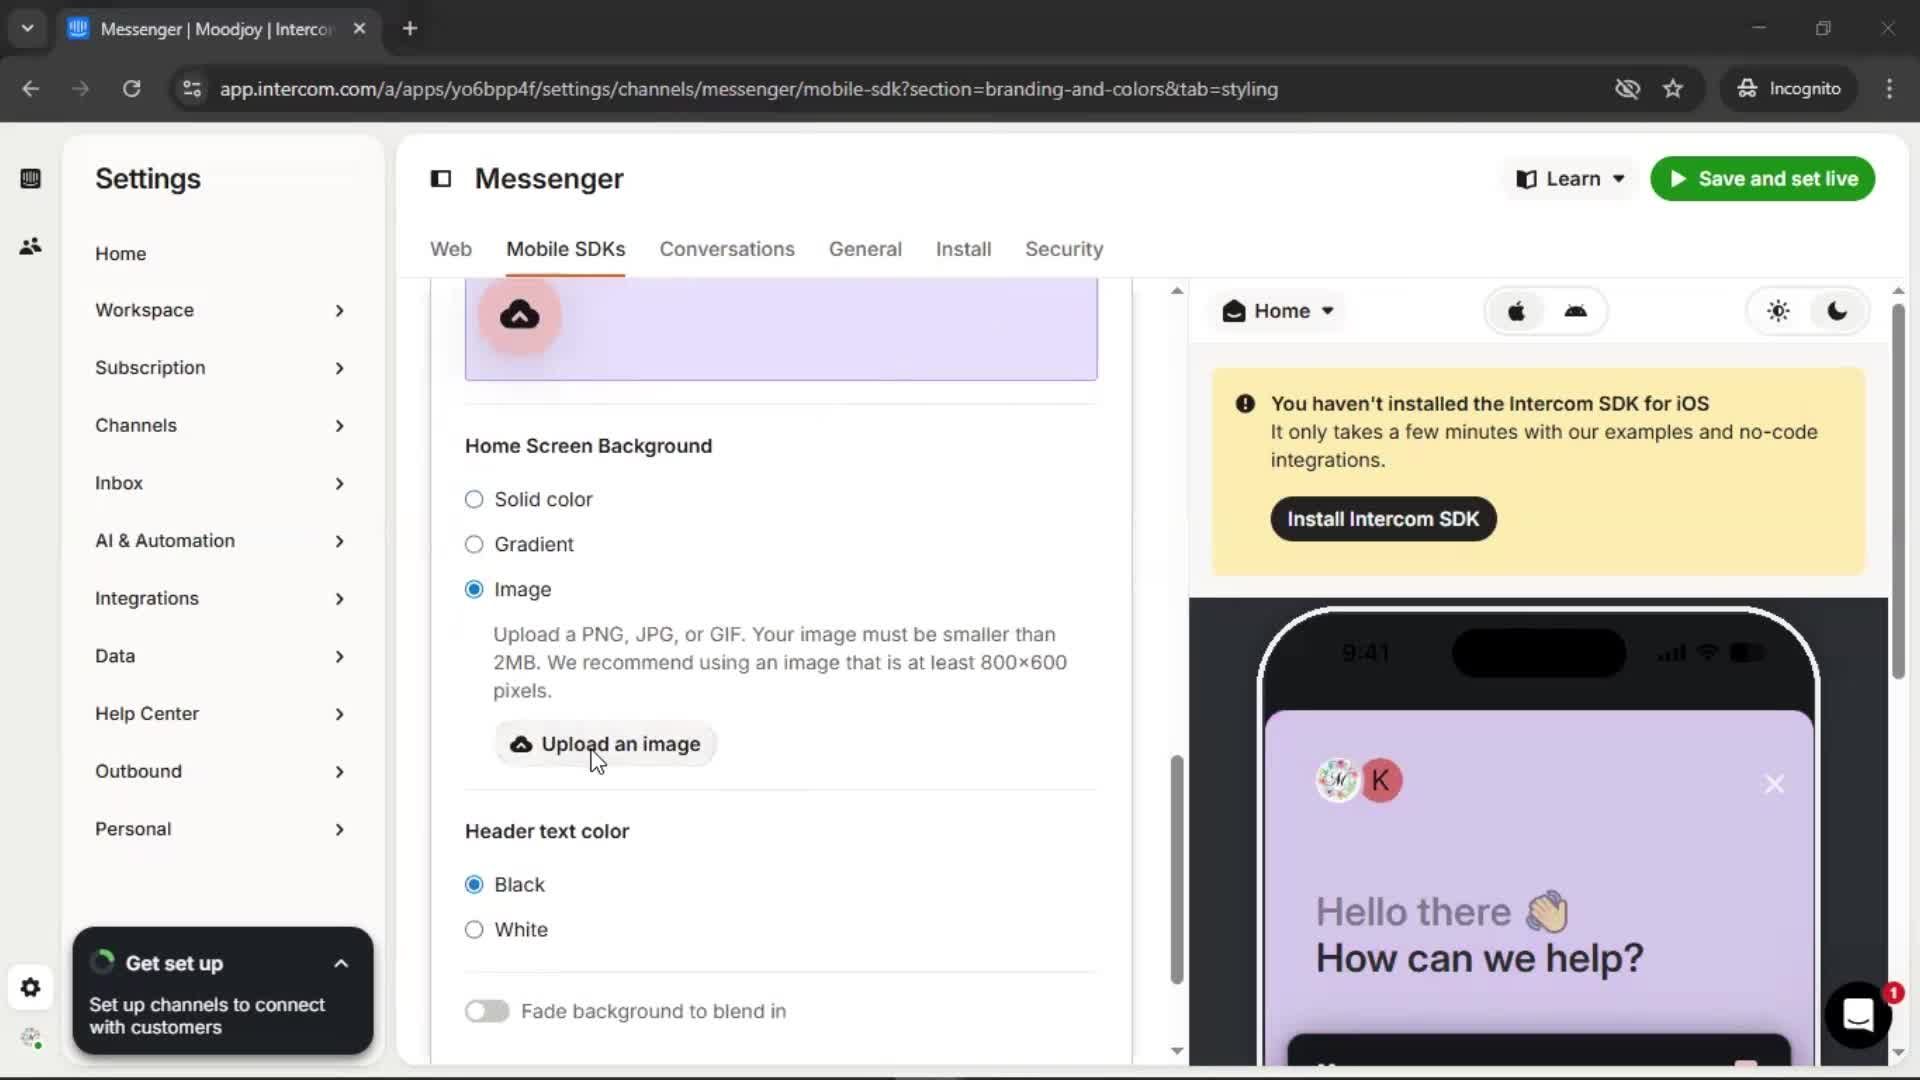Expand the Inbox settings section

[220, 483]
